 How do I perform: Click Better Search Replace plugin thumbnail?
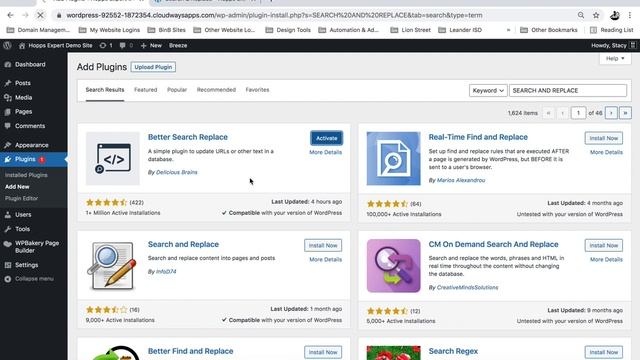pyautogui.click(x=113, y=158)
